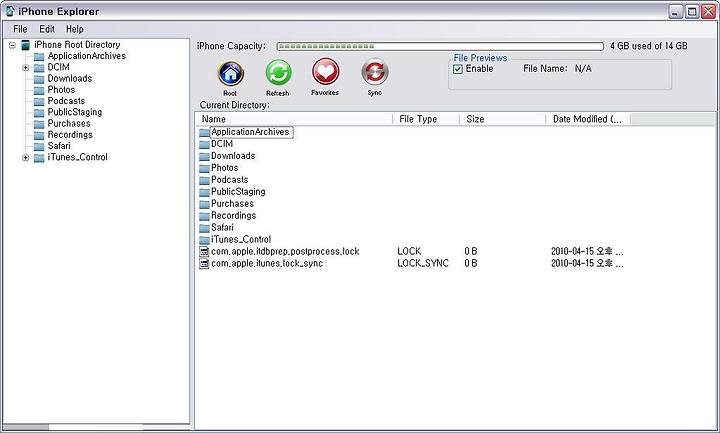The width and height of the screenshot is (720, 433).
Task: Select the Downloads name in file list
Action: pos(233,156)
